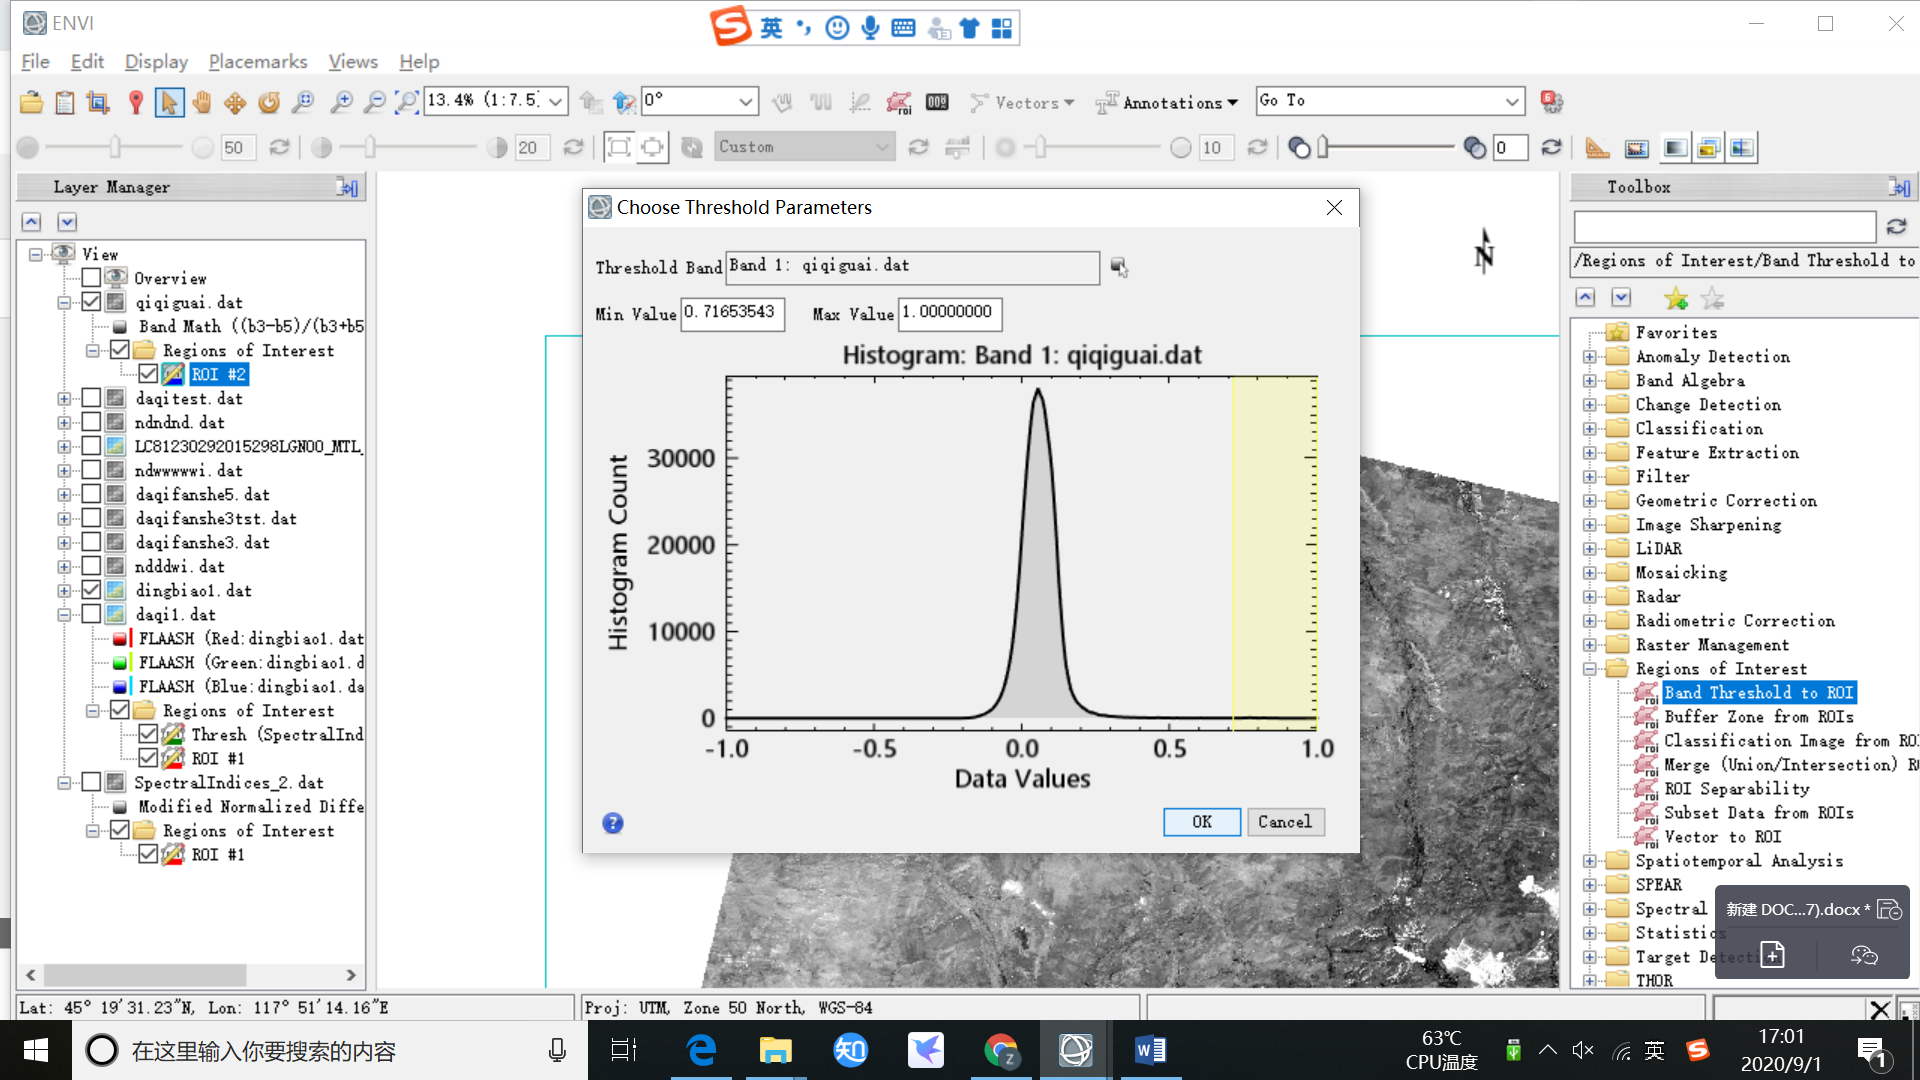Open the zoom percentage dropdown
Image resolution: width=1920 pixels, height=1080 pixels.
[x=556, y=101]
